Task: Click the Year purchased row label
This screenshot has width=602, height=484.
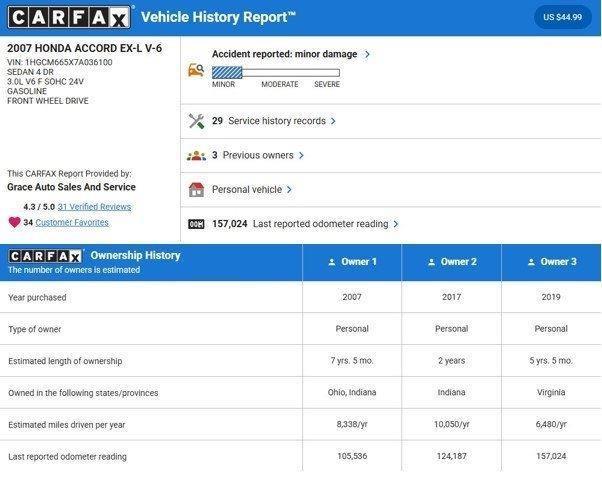Action: [x=37, y=297]
